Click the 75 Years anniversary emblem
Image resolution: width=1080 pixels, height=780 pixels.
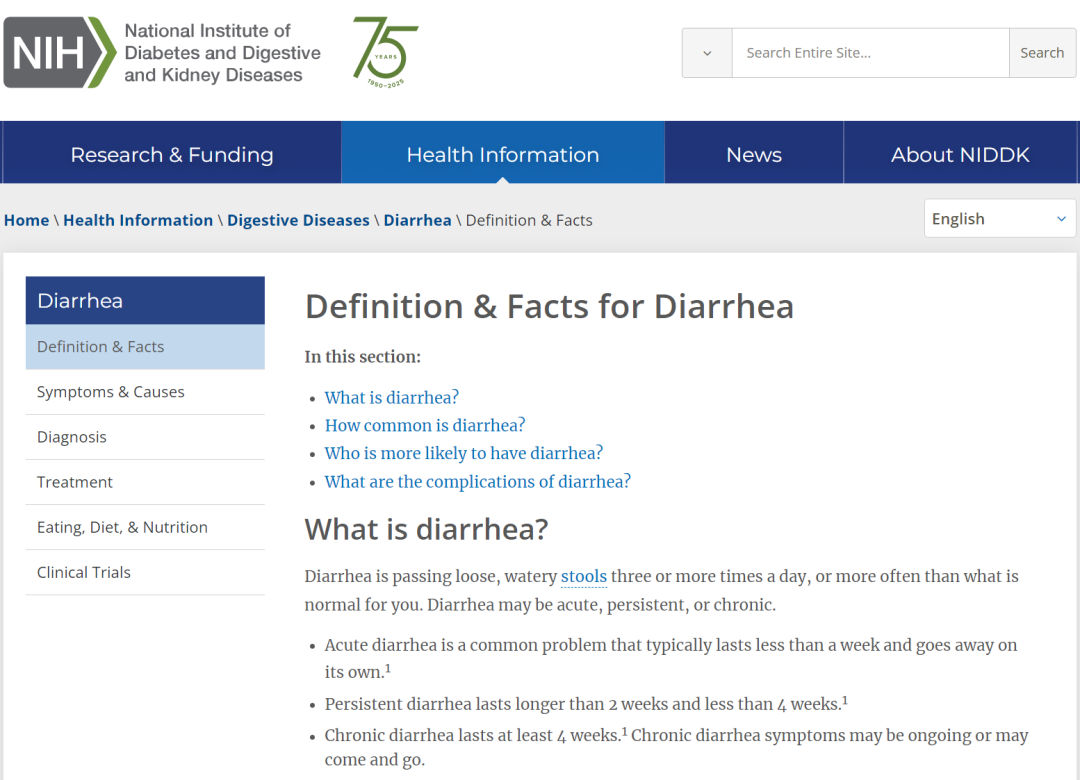coord(385,52)
